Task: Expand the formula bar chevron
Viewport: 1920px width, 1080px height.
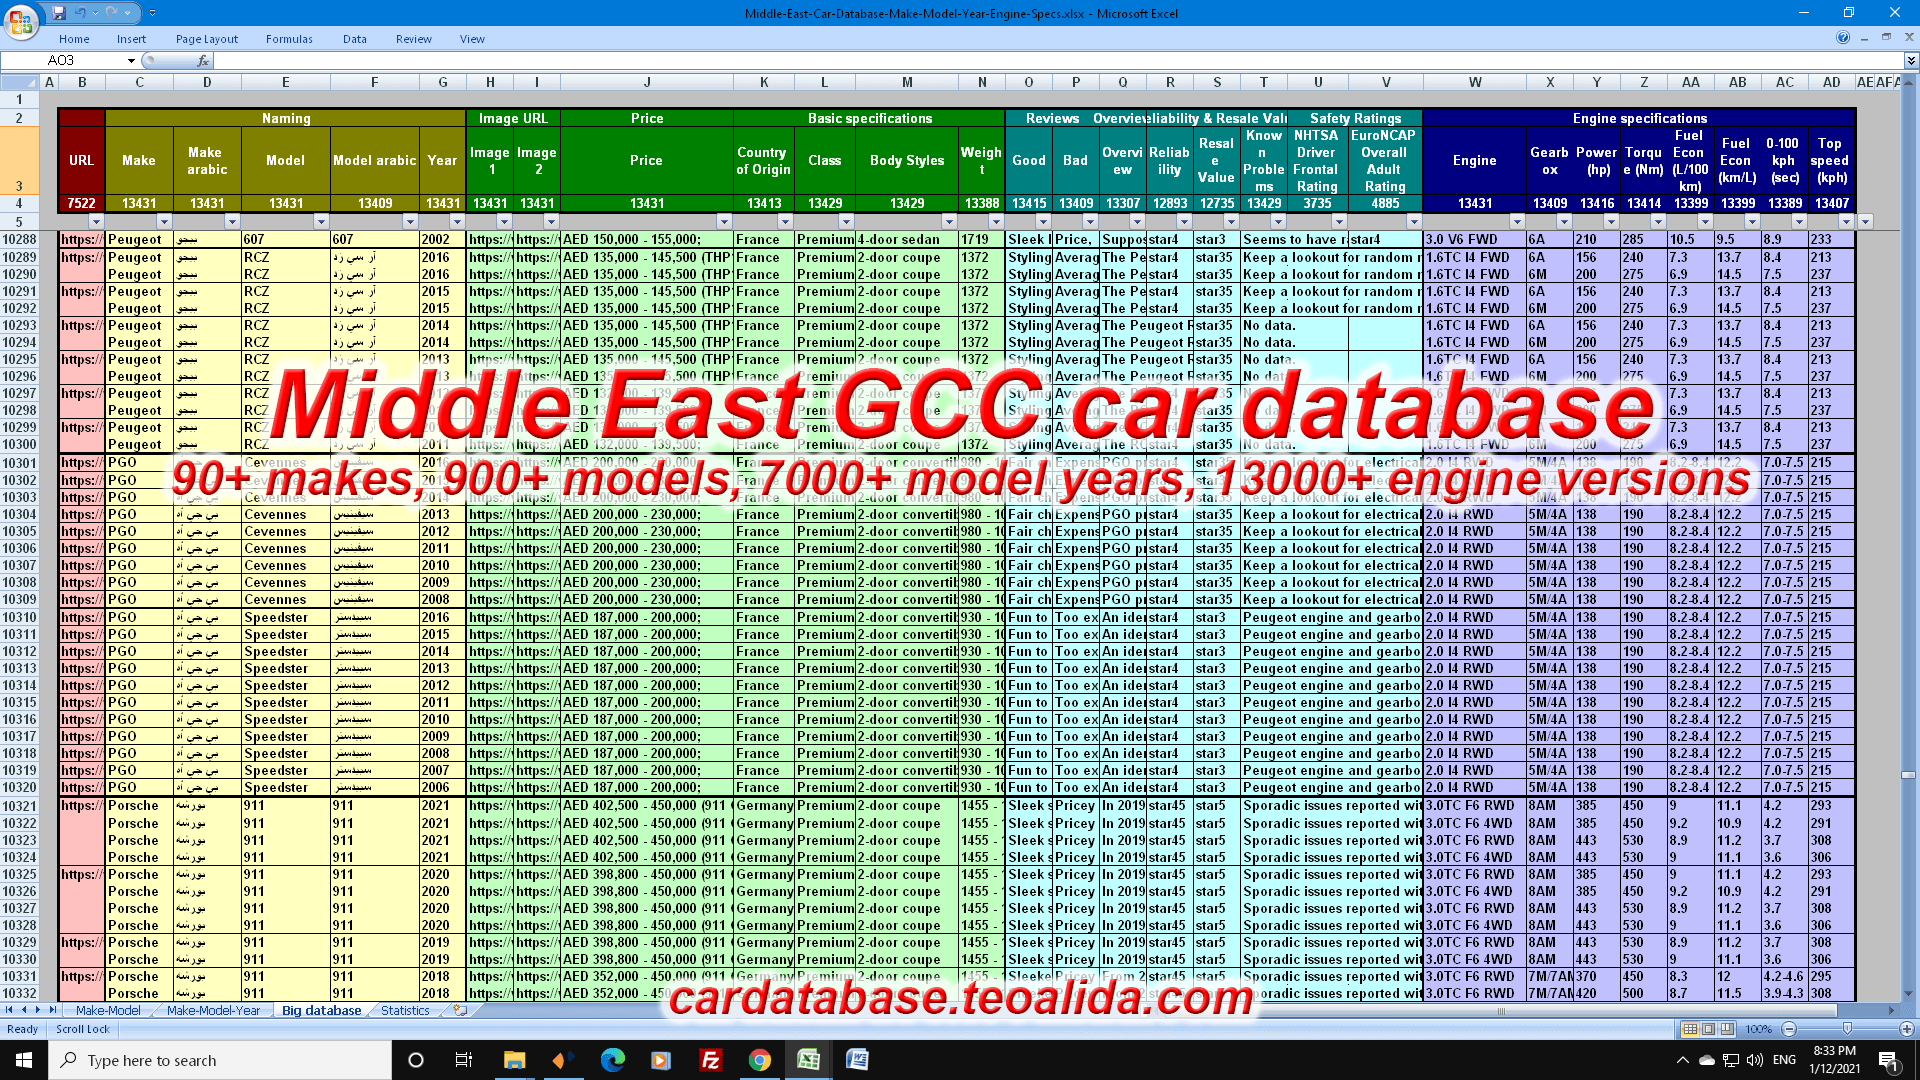Action: 1911,61
